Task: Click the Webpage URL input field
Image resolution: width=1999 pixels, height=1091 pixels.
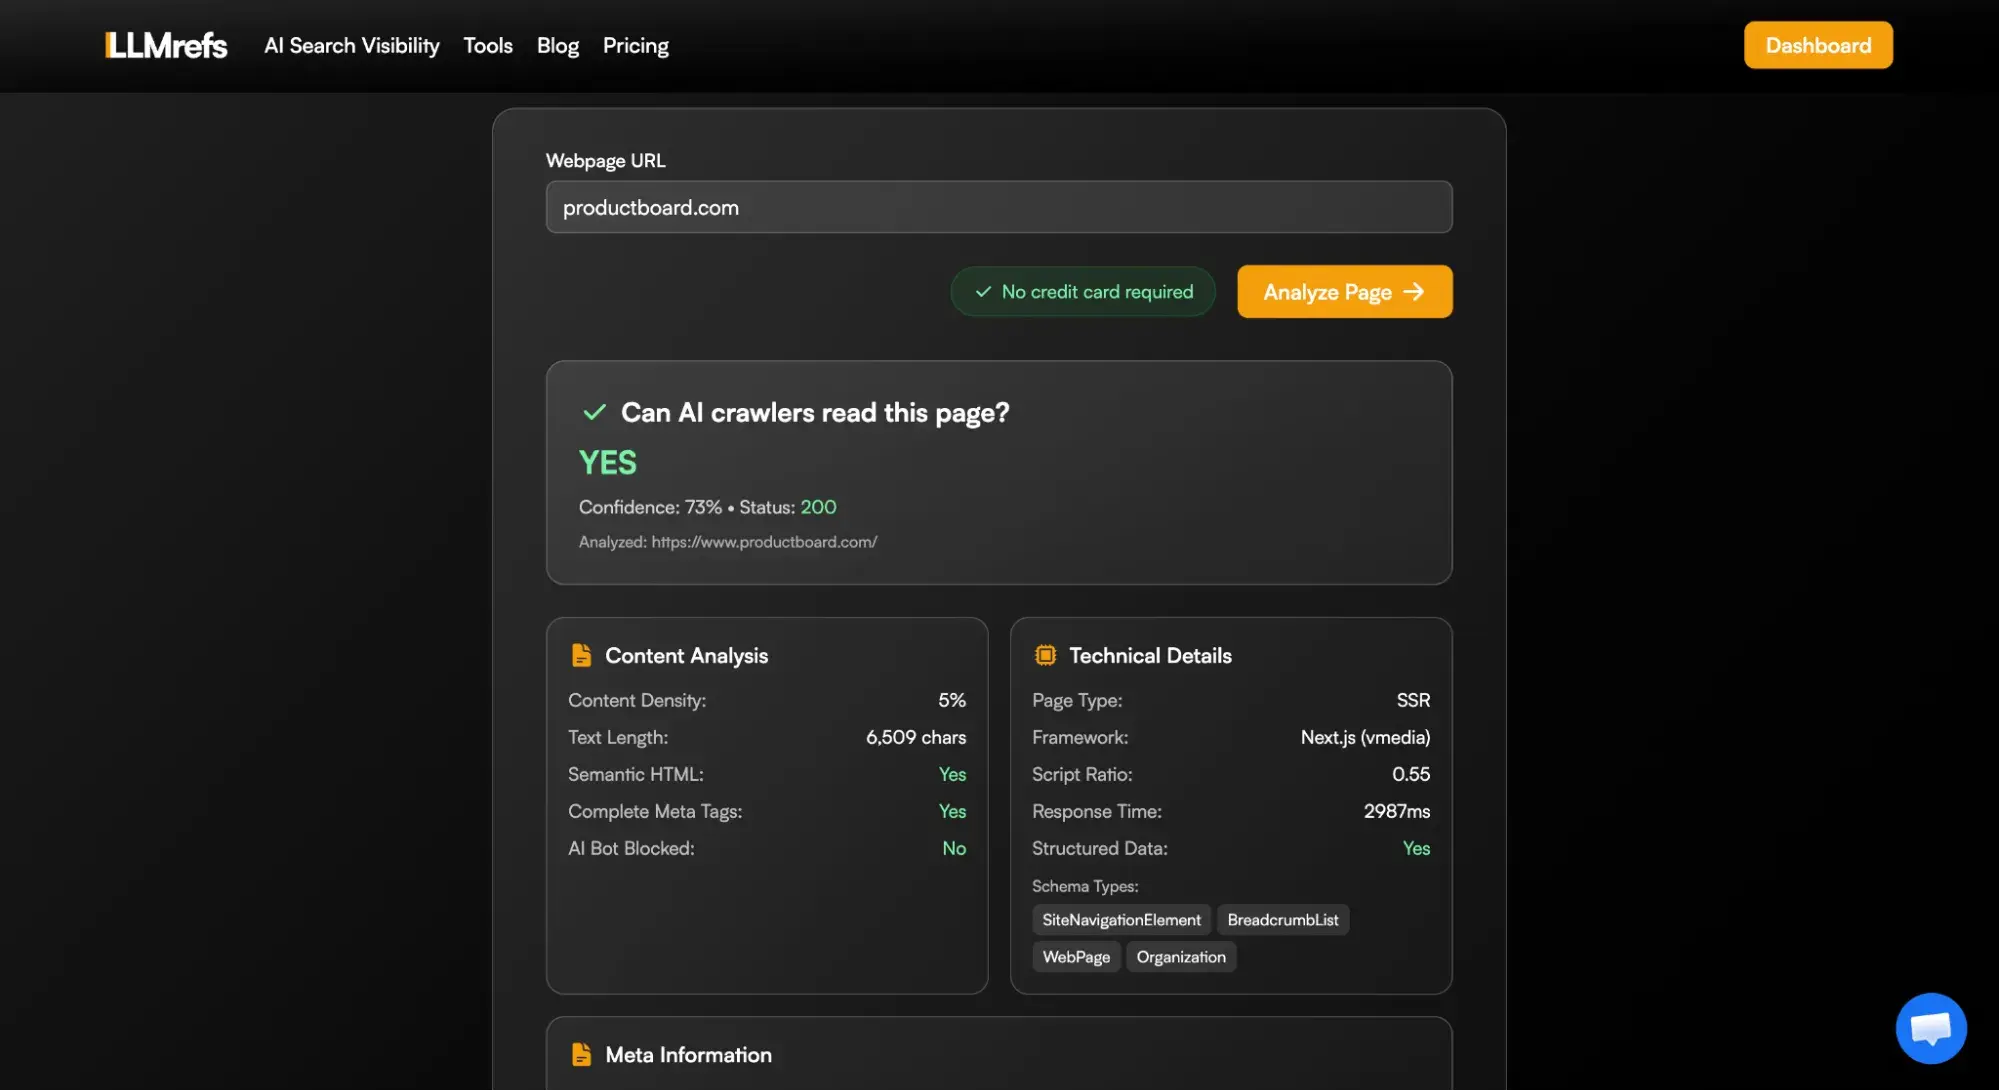Action: pyautogui.click(x=998, y=207)
